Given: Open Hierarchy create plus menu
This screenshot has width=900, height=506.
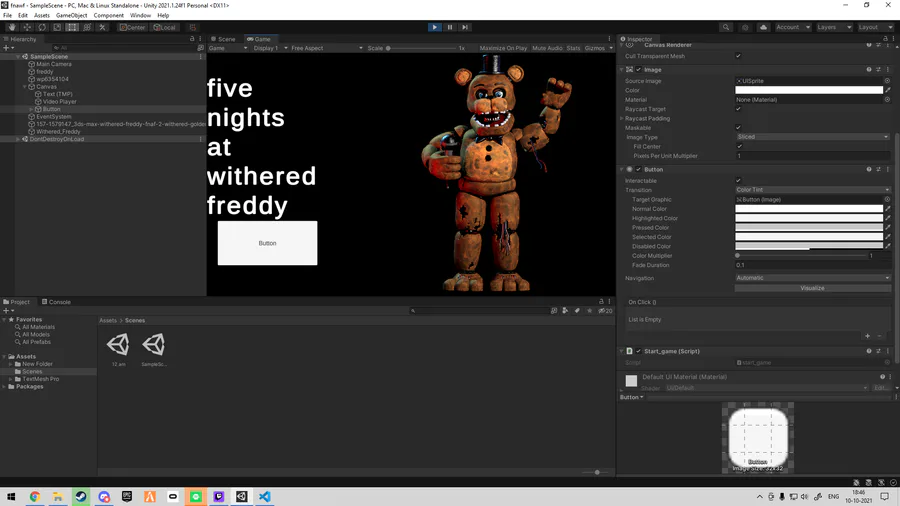Looking at the screenshot, I should click(8, 48).
